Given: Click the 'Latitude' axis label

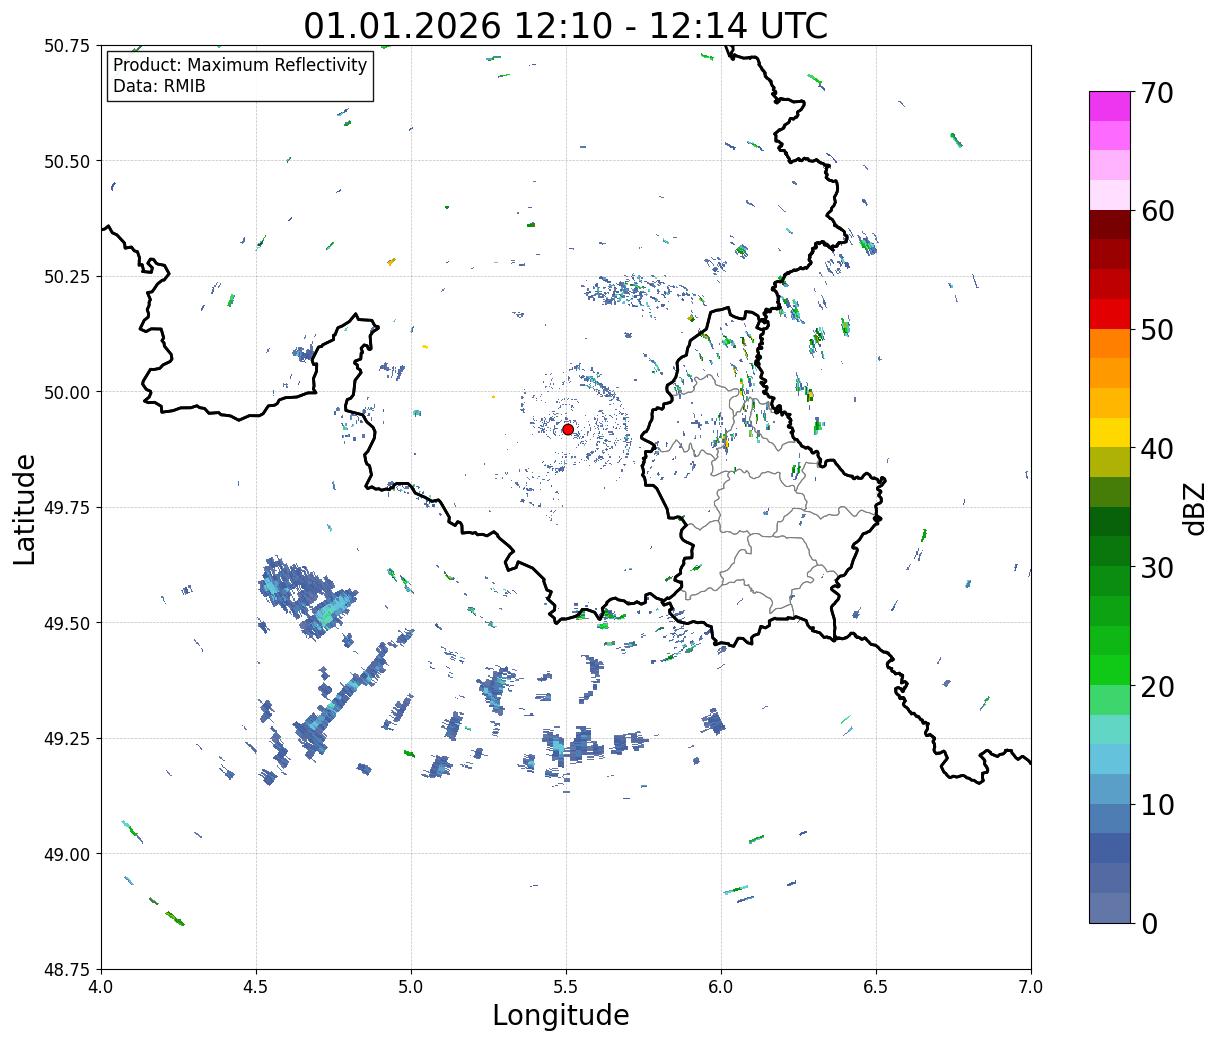Looking at the screenshot, I should click(x=25, y=508).
